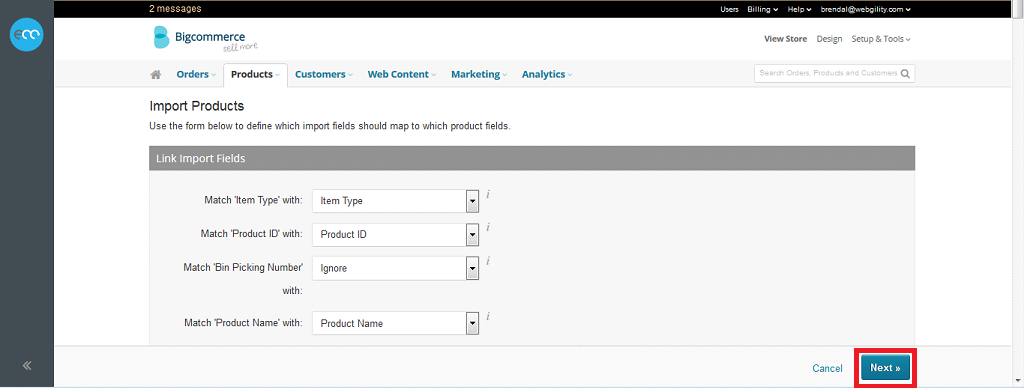The width and height of the screenshot is (1024, 388).
Task: Show info icon for Item Type field
Action: tap(488, 194)
